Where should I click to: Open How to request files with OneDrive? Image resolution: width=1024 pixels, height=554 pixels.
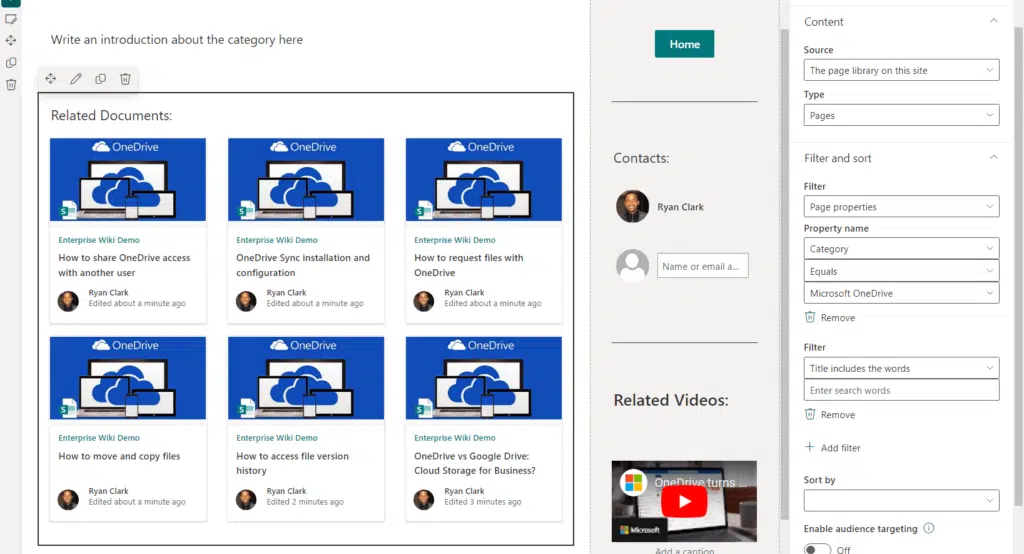point(468,265)
